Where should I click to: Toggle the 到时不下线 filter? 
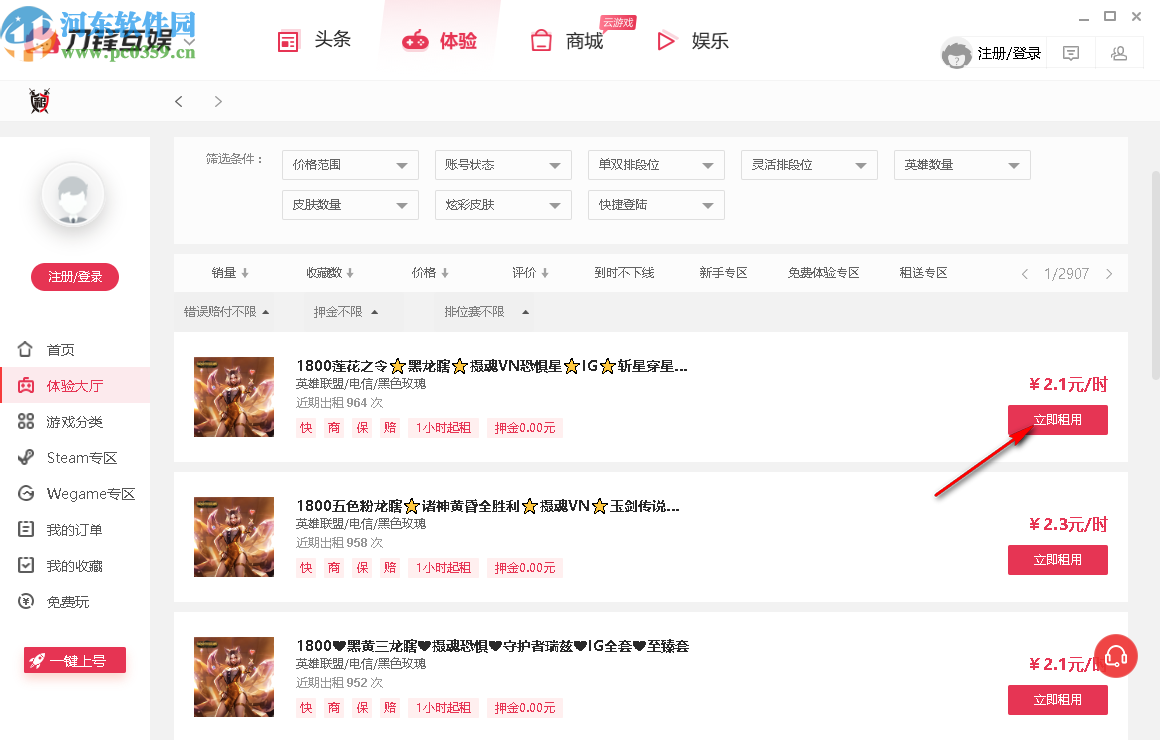624,272
